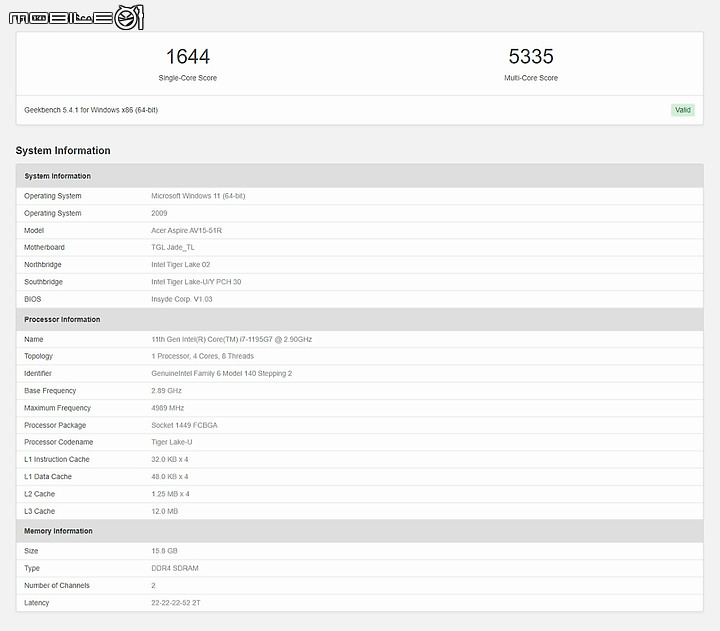This screenshot has height=631, width=720.
Task: Select Intel Tiger Lake-U/Y PCH 30 value
Action: [196, 282]
